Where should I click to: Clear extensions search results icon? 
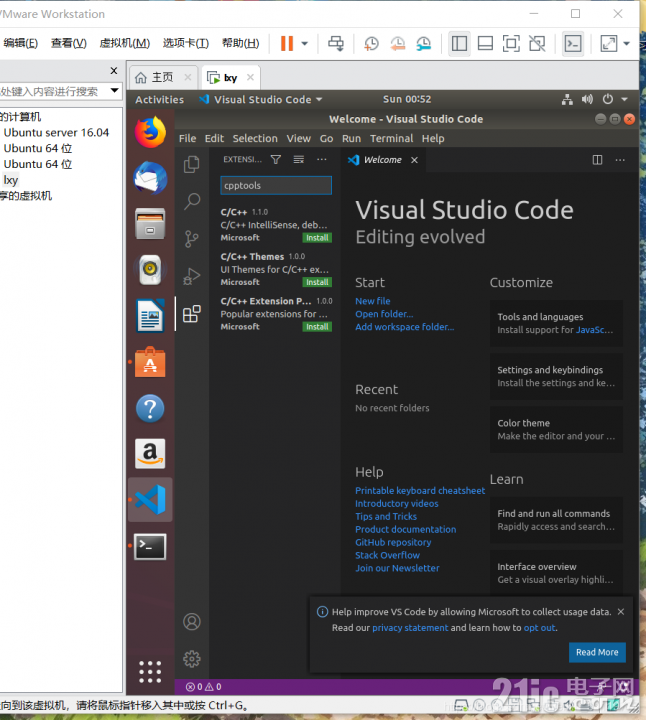point(298,159)
